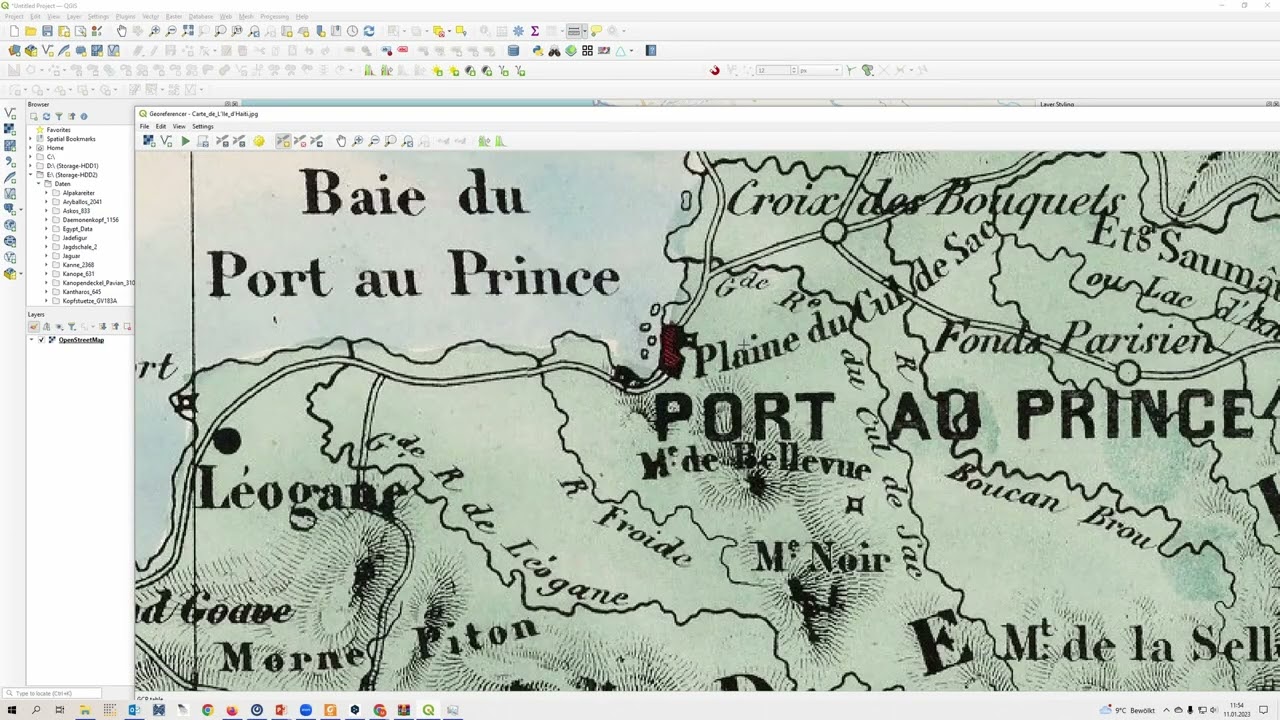
Task: Open Georeferencer File menu
Action: (x=144, y=126)
